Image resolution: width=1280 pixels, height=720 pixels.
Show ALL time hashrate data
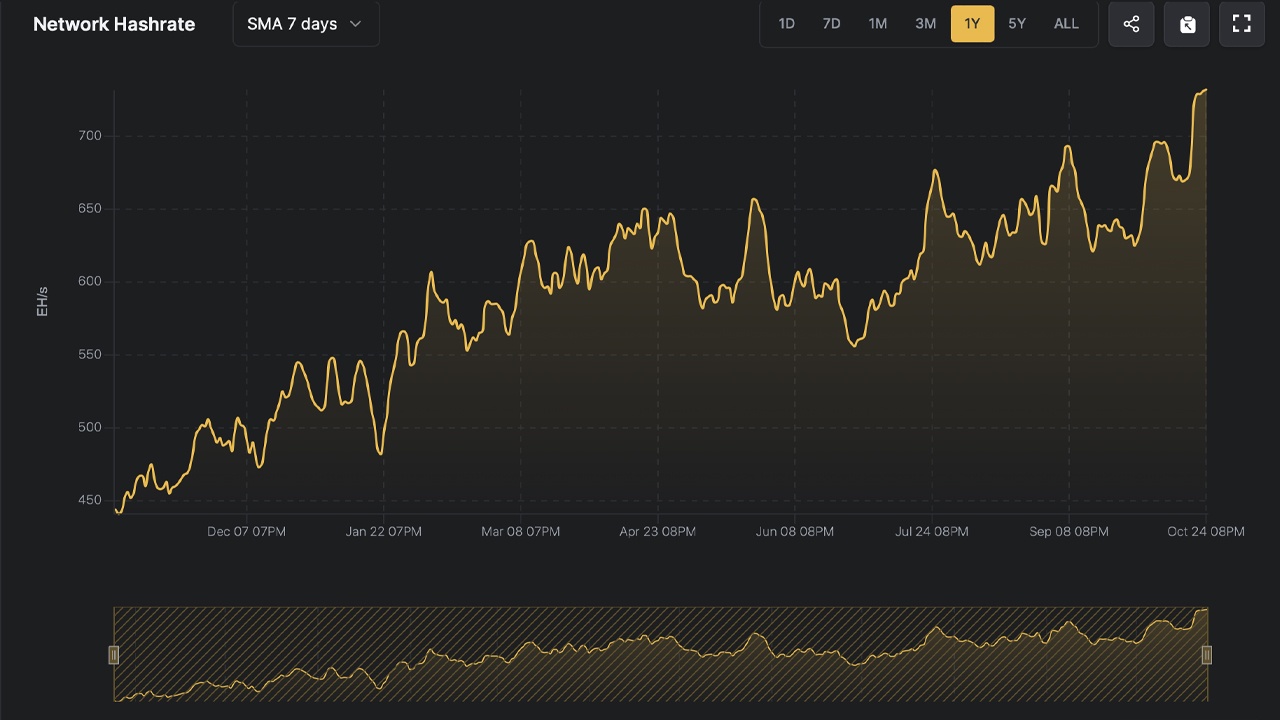[x=1066, y=24]
